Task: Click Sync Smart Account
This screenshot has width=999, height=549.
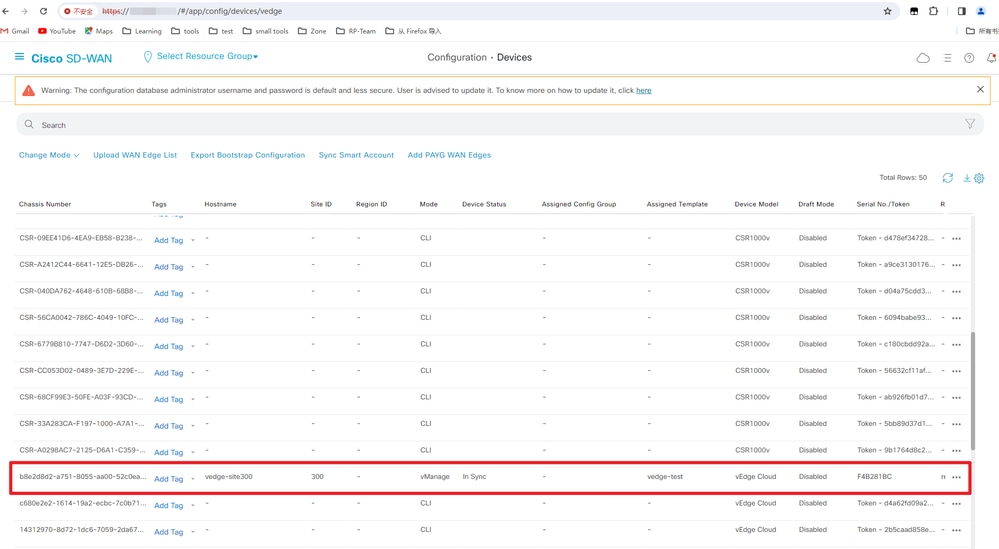Action: pyautogui.click(x=356, y=155)
